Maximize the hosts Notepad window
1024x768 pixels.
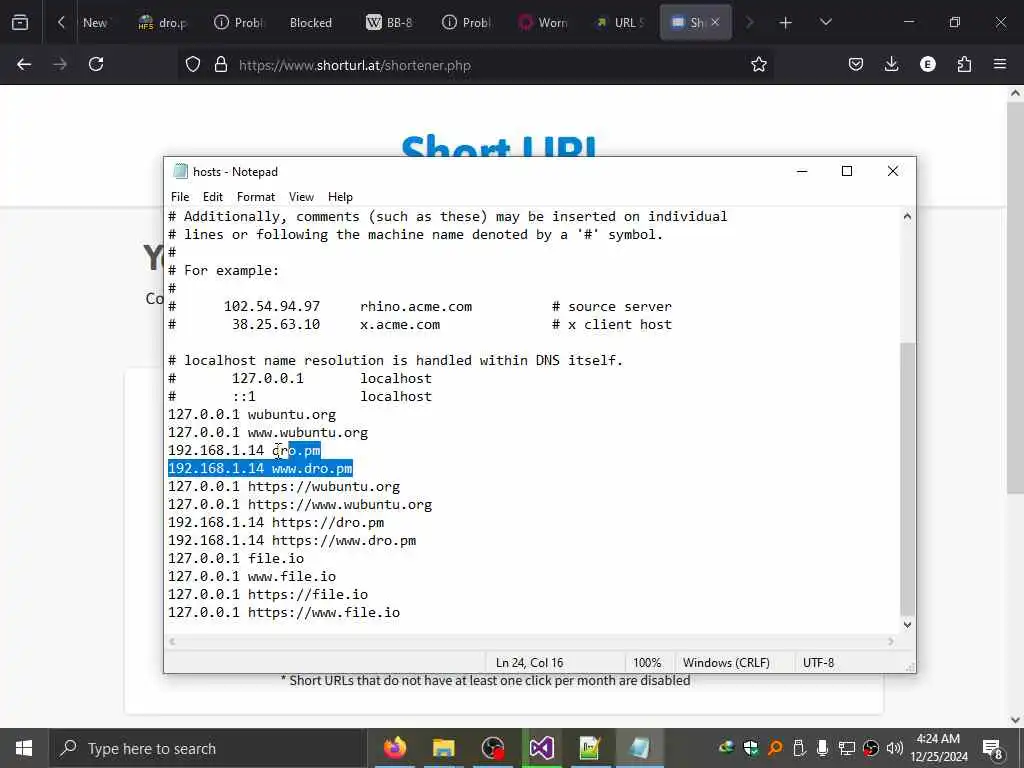click(x=847, y=172)
